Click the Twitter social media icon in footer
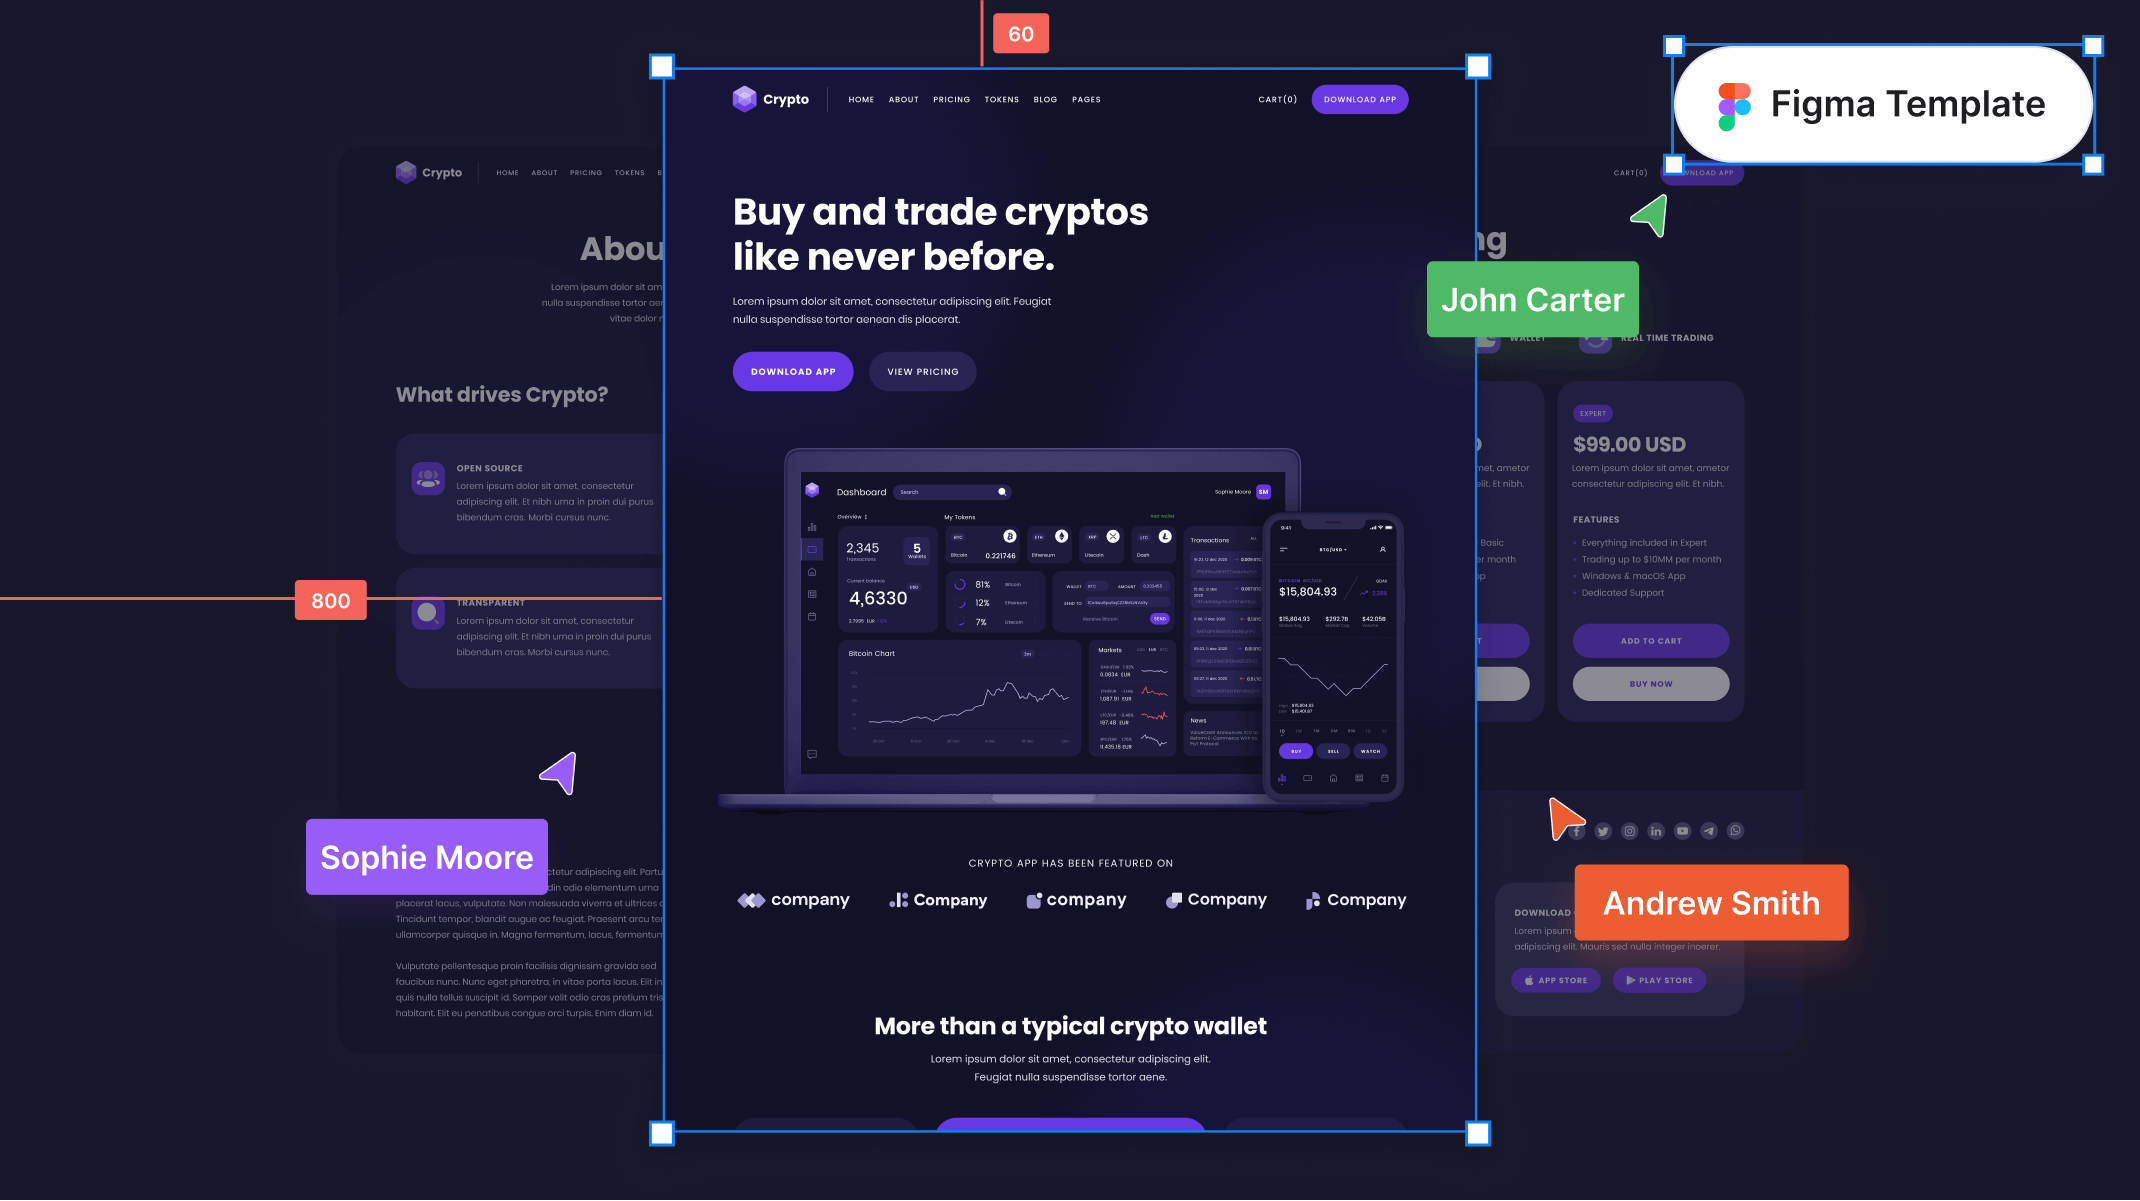This screenshot has width=2140, height=1201. point(1604,831)
